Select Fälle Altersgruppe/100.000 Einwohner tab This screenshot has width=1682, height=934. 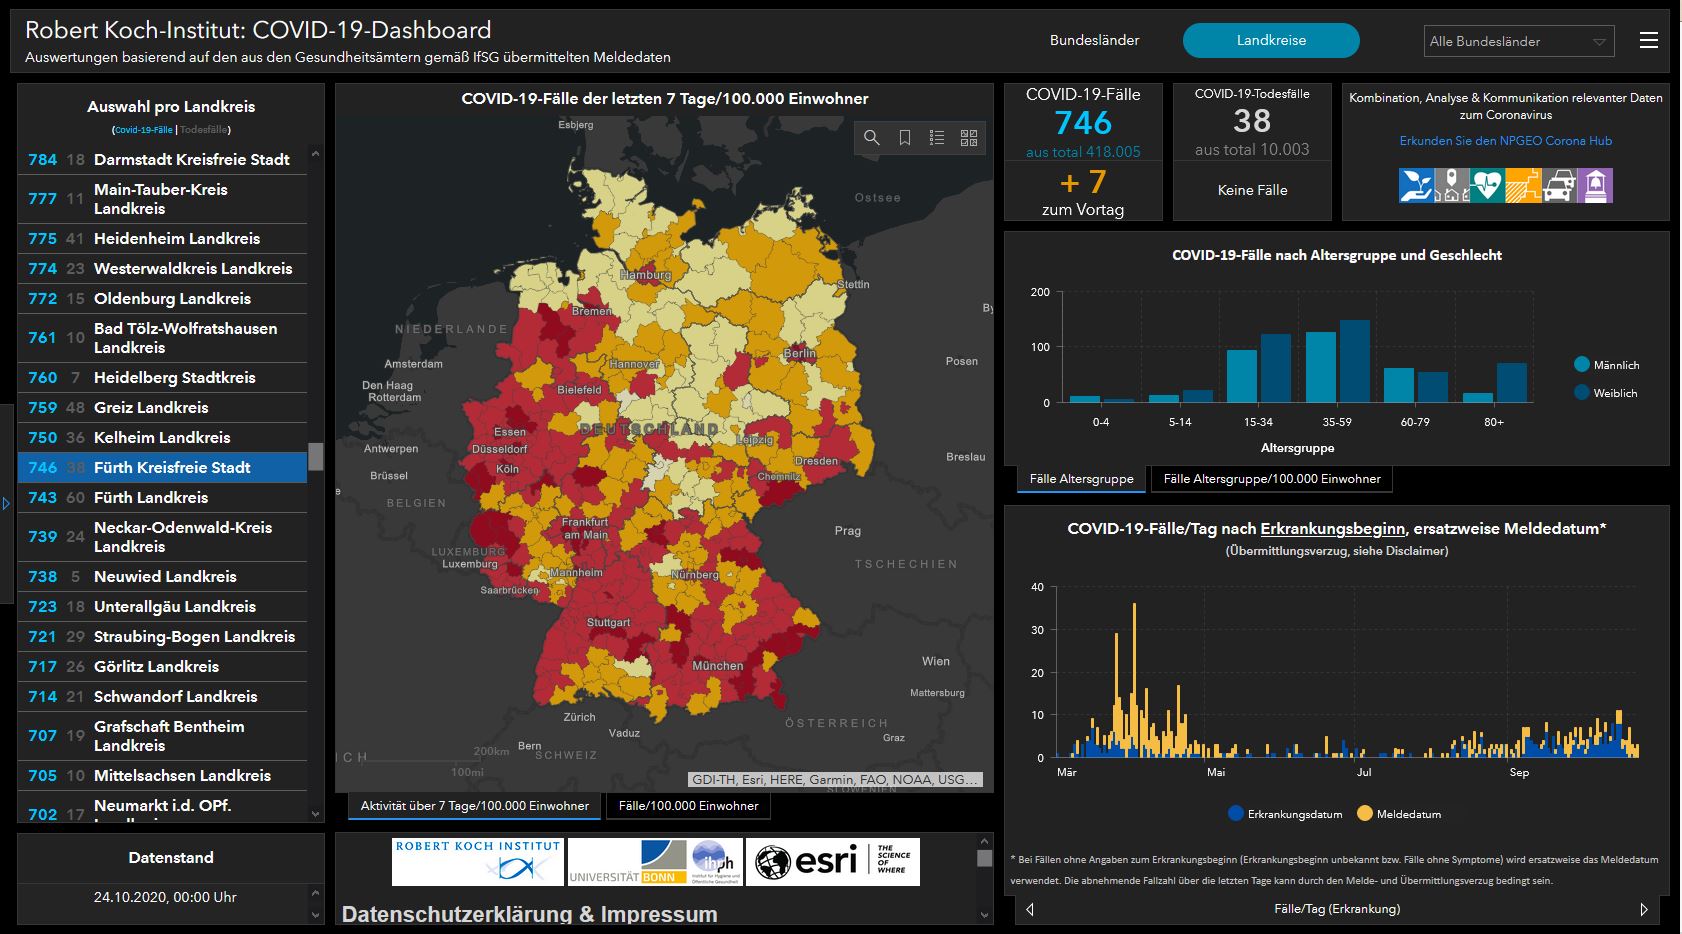(x=1271, y=479)
